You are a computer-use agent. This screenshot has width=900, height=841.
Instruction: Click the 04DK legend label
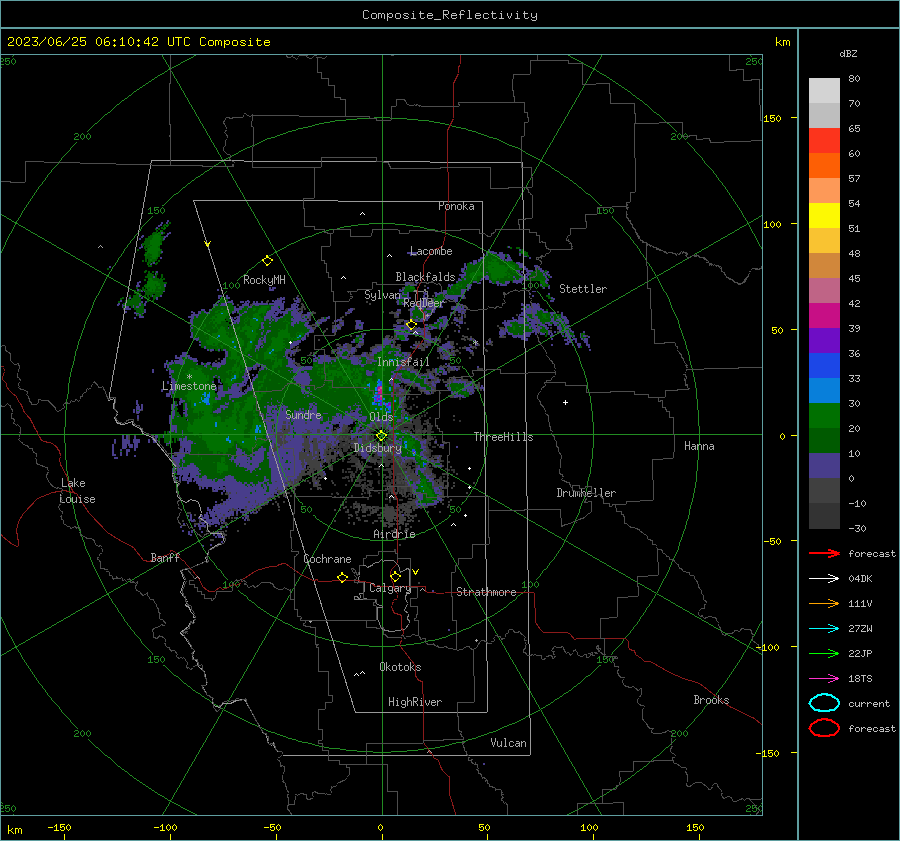click(860, 579)
